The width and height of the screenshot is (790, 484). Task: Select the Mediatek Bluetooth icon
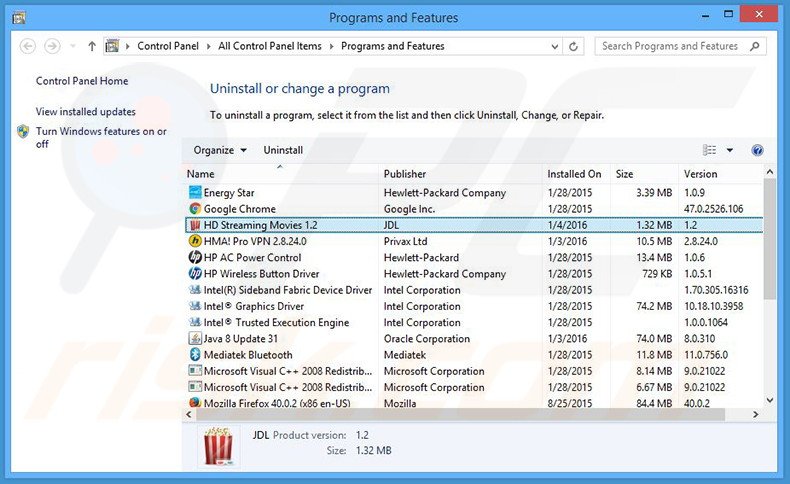(x=195, y=355)
